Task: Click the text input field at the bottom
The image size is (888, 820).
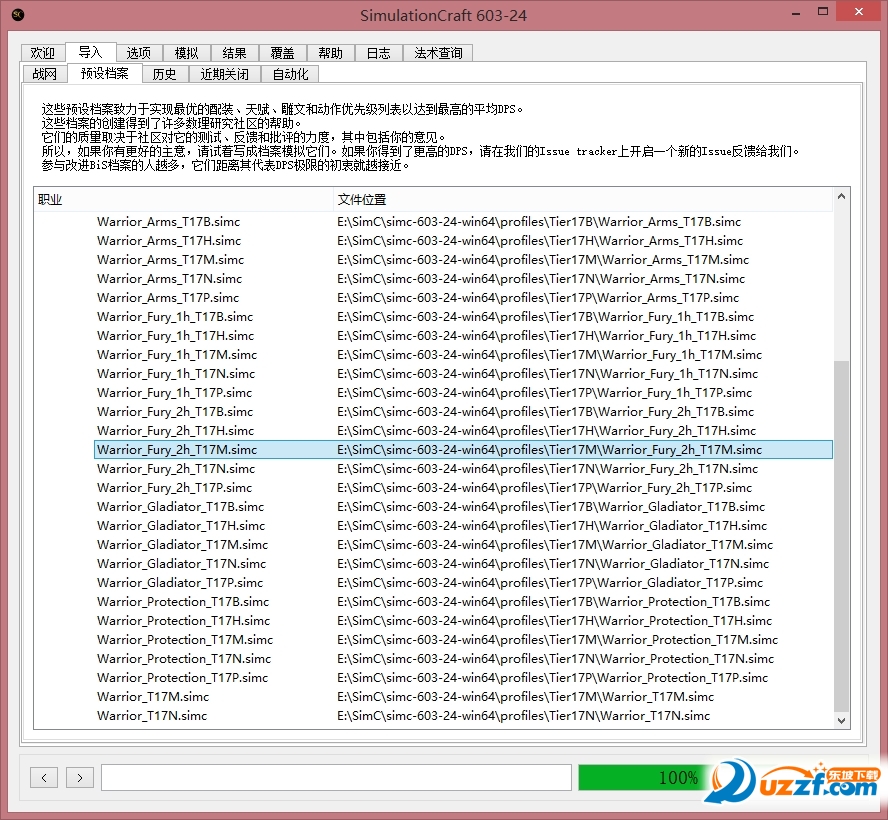Action: click(336, 777)
